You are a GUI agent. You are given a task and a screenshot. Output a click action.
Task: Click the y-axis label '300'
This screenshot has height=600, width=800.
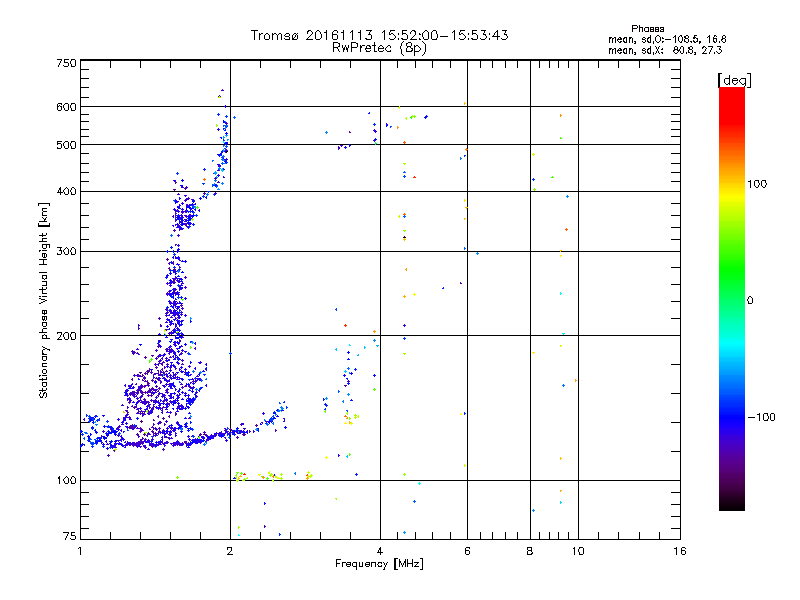coord(66,252)
